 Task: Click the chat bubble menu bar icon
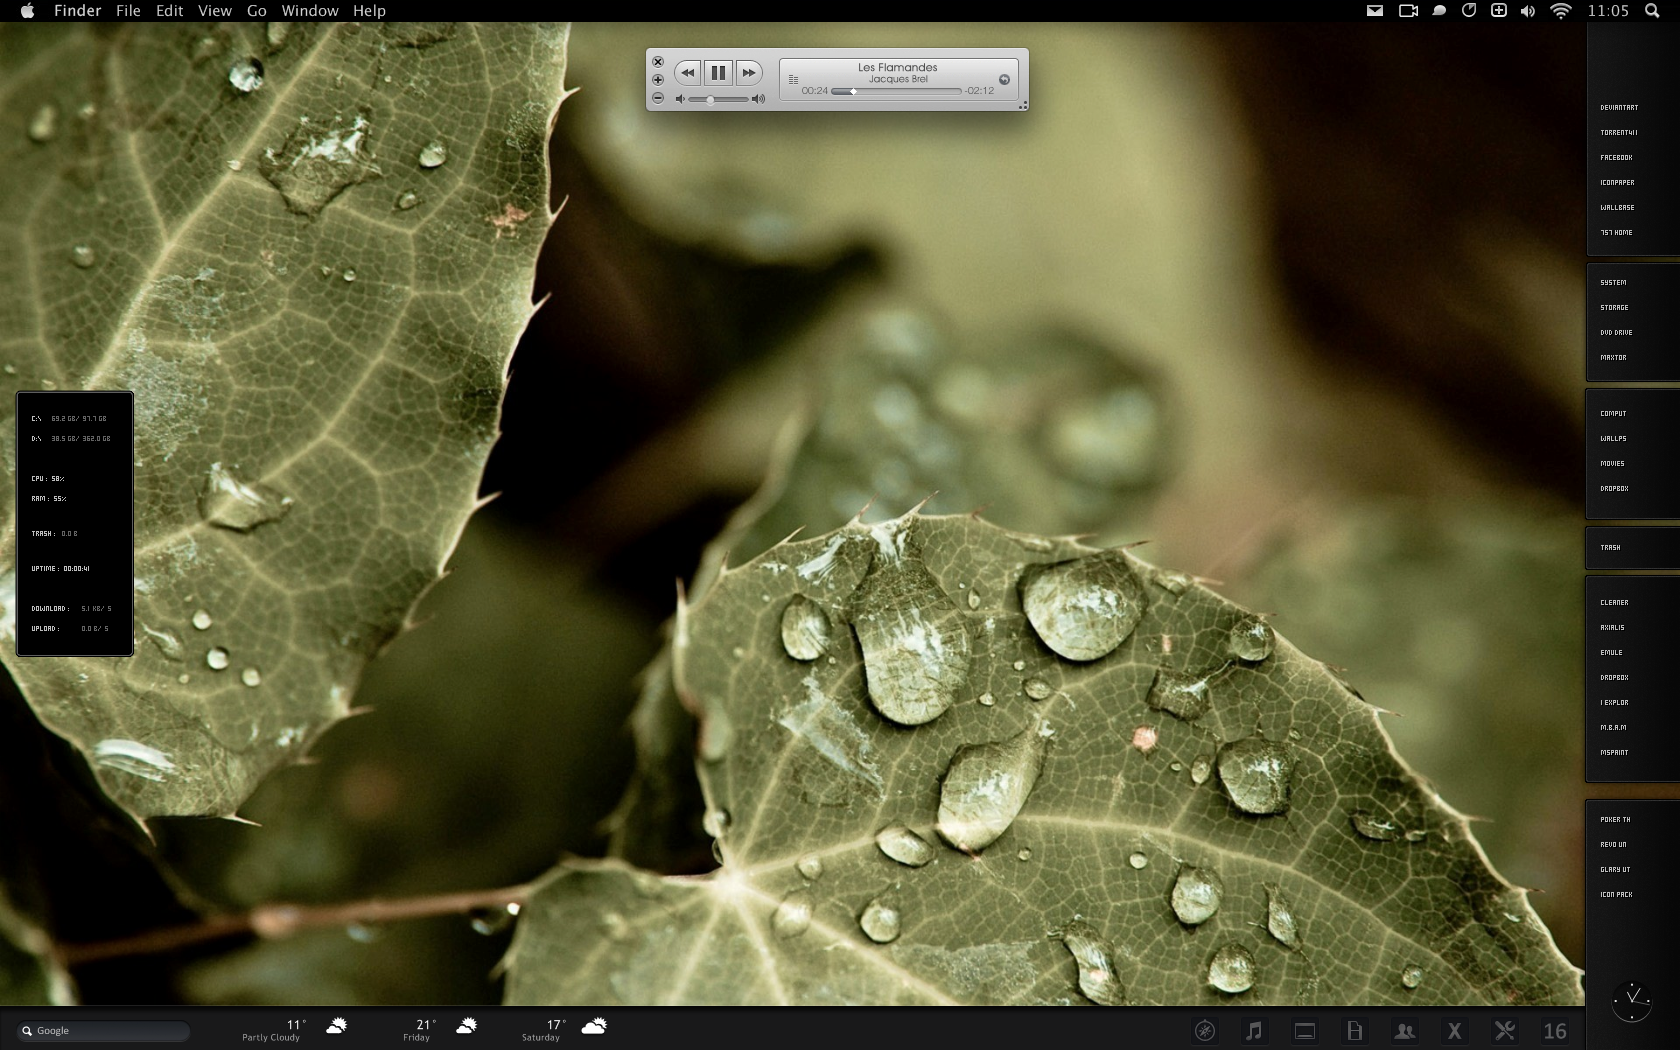1439,11
